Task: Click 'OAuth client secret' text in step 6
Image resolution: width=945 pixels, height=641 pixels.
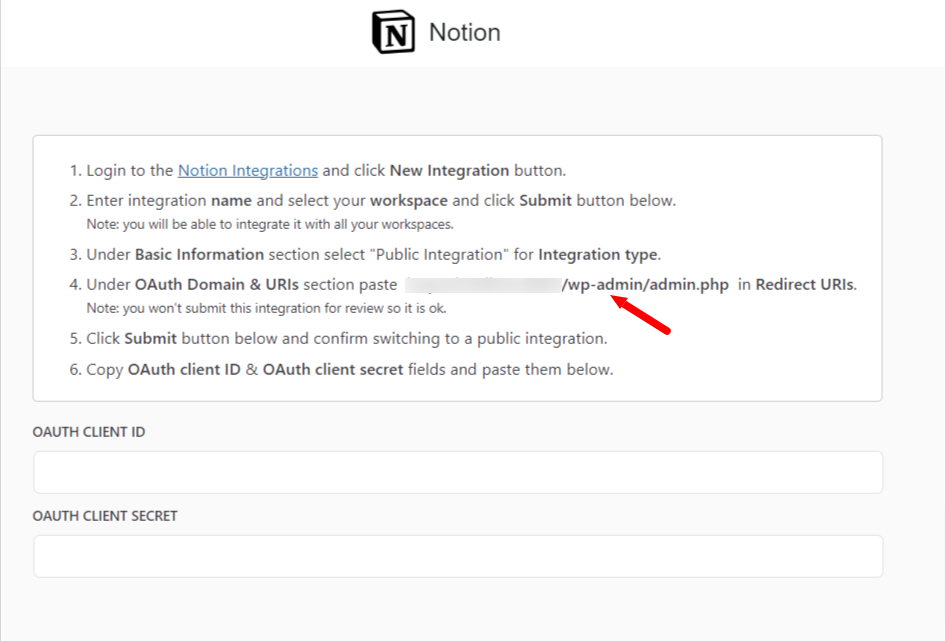Action: pyautogui.click(x=333, y=369)
